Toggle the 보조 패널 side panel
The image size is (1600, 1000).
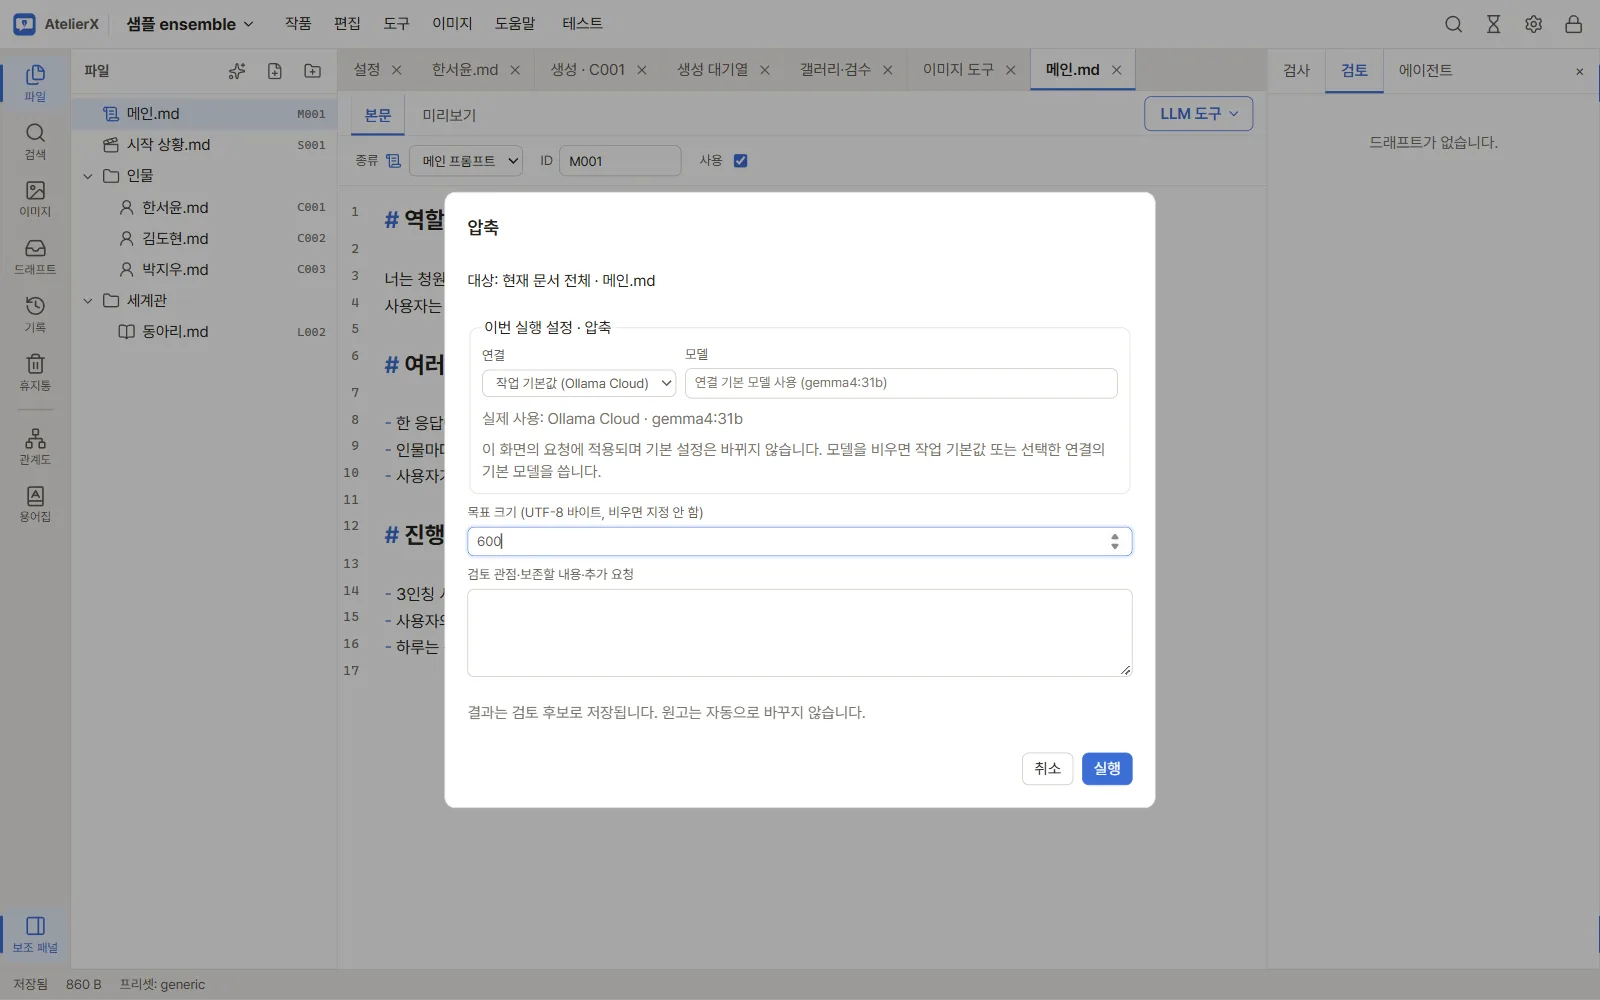click(x=35, y=934)
